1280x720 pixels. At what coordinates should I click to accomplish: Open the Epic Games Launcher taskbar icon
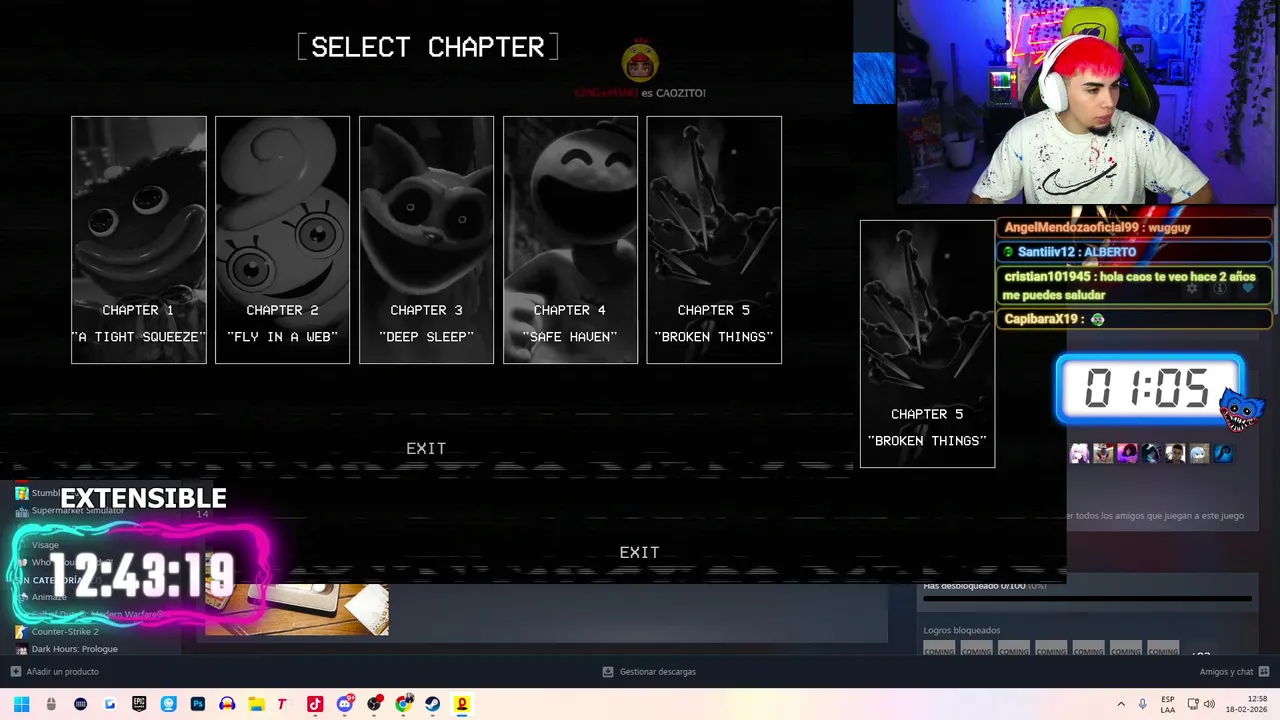[x=139, y=704]
